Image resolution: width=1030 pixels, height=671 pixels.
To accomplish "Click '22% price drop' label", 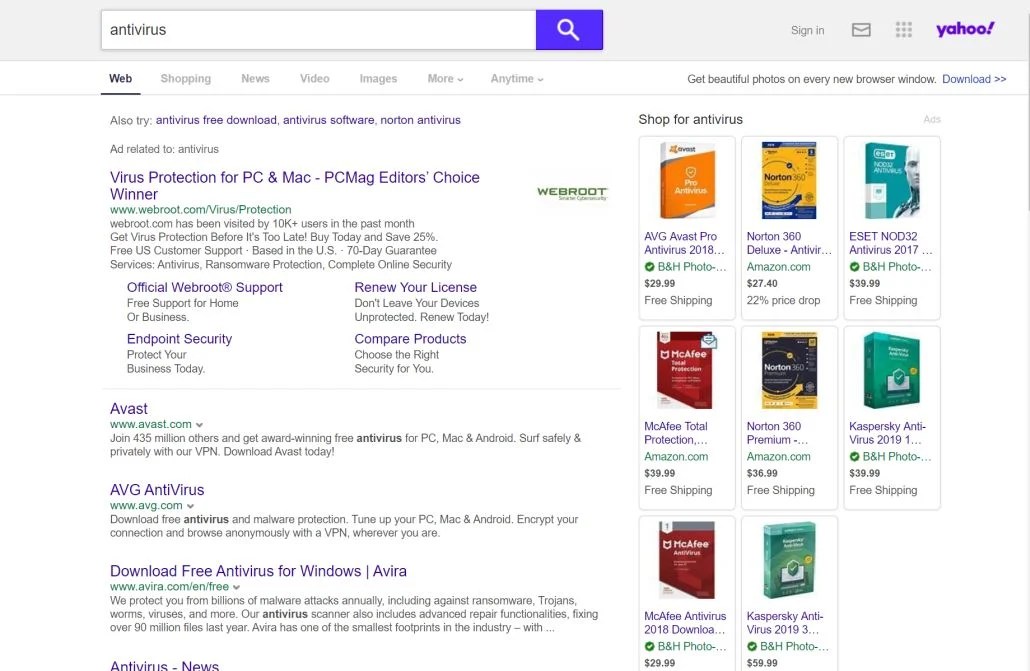I will [783, 300].
